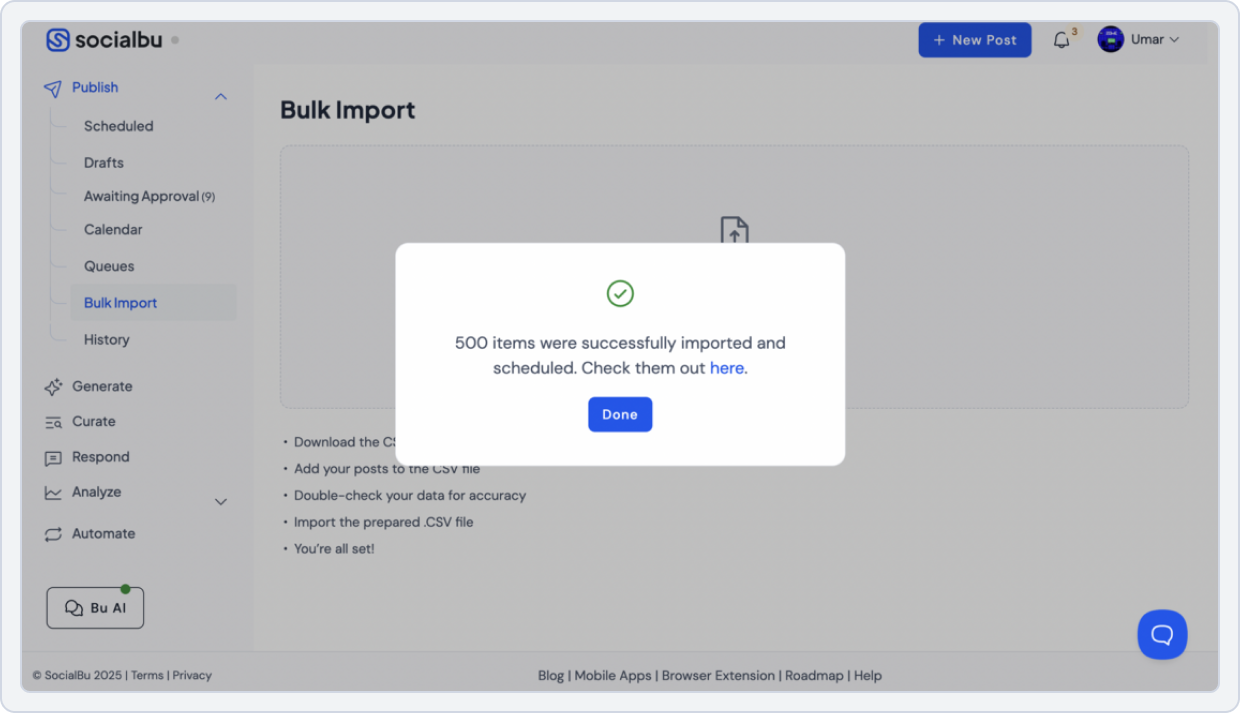Open the Privacy footer link
Viewport: 1240px width, 713px height.
[192, 675]
